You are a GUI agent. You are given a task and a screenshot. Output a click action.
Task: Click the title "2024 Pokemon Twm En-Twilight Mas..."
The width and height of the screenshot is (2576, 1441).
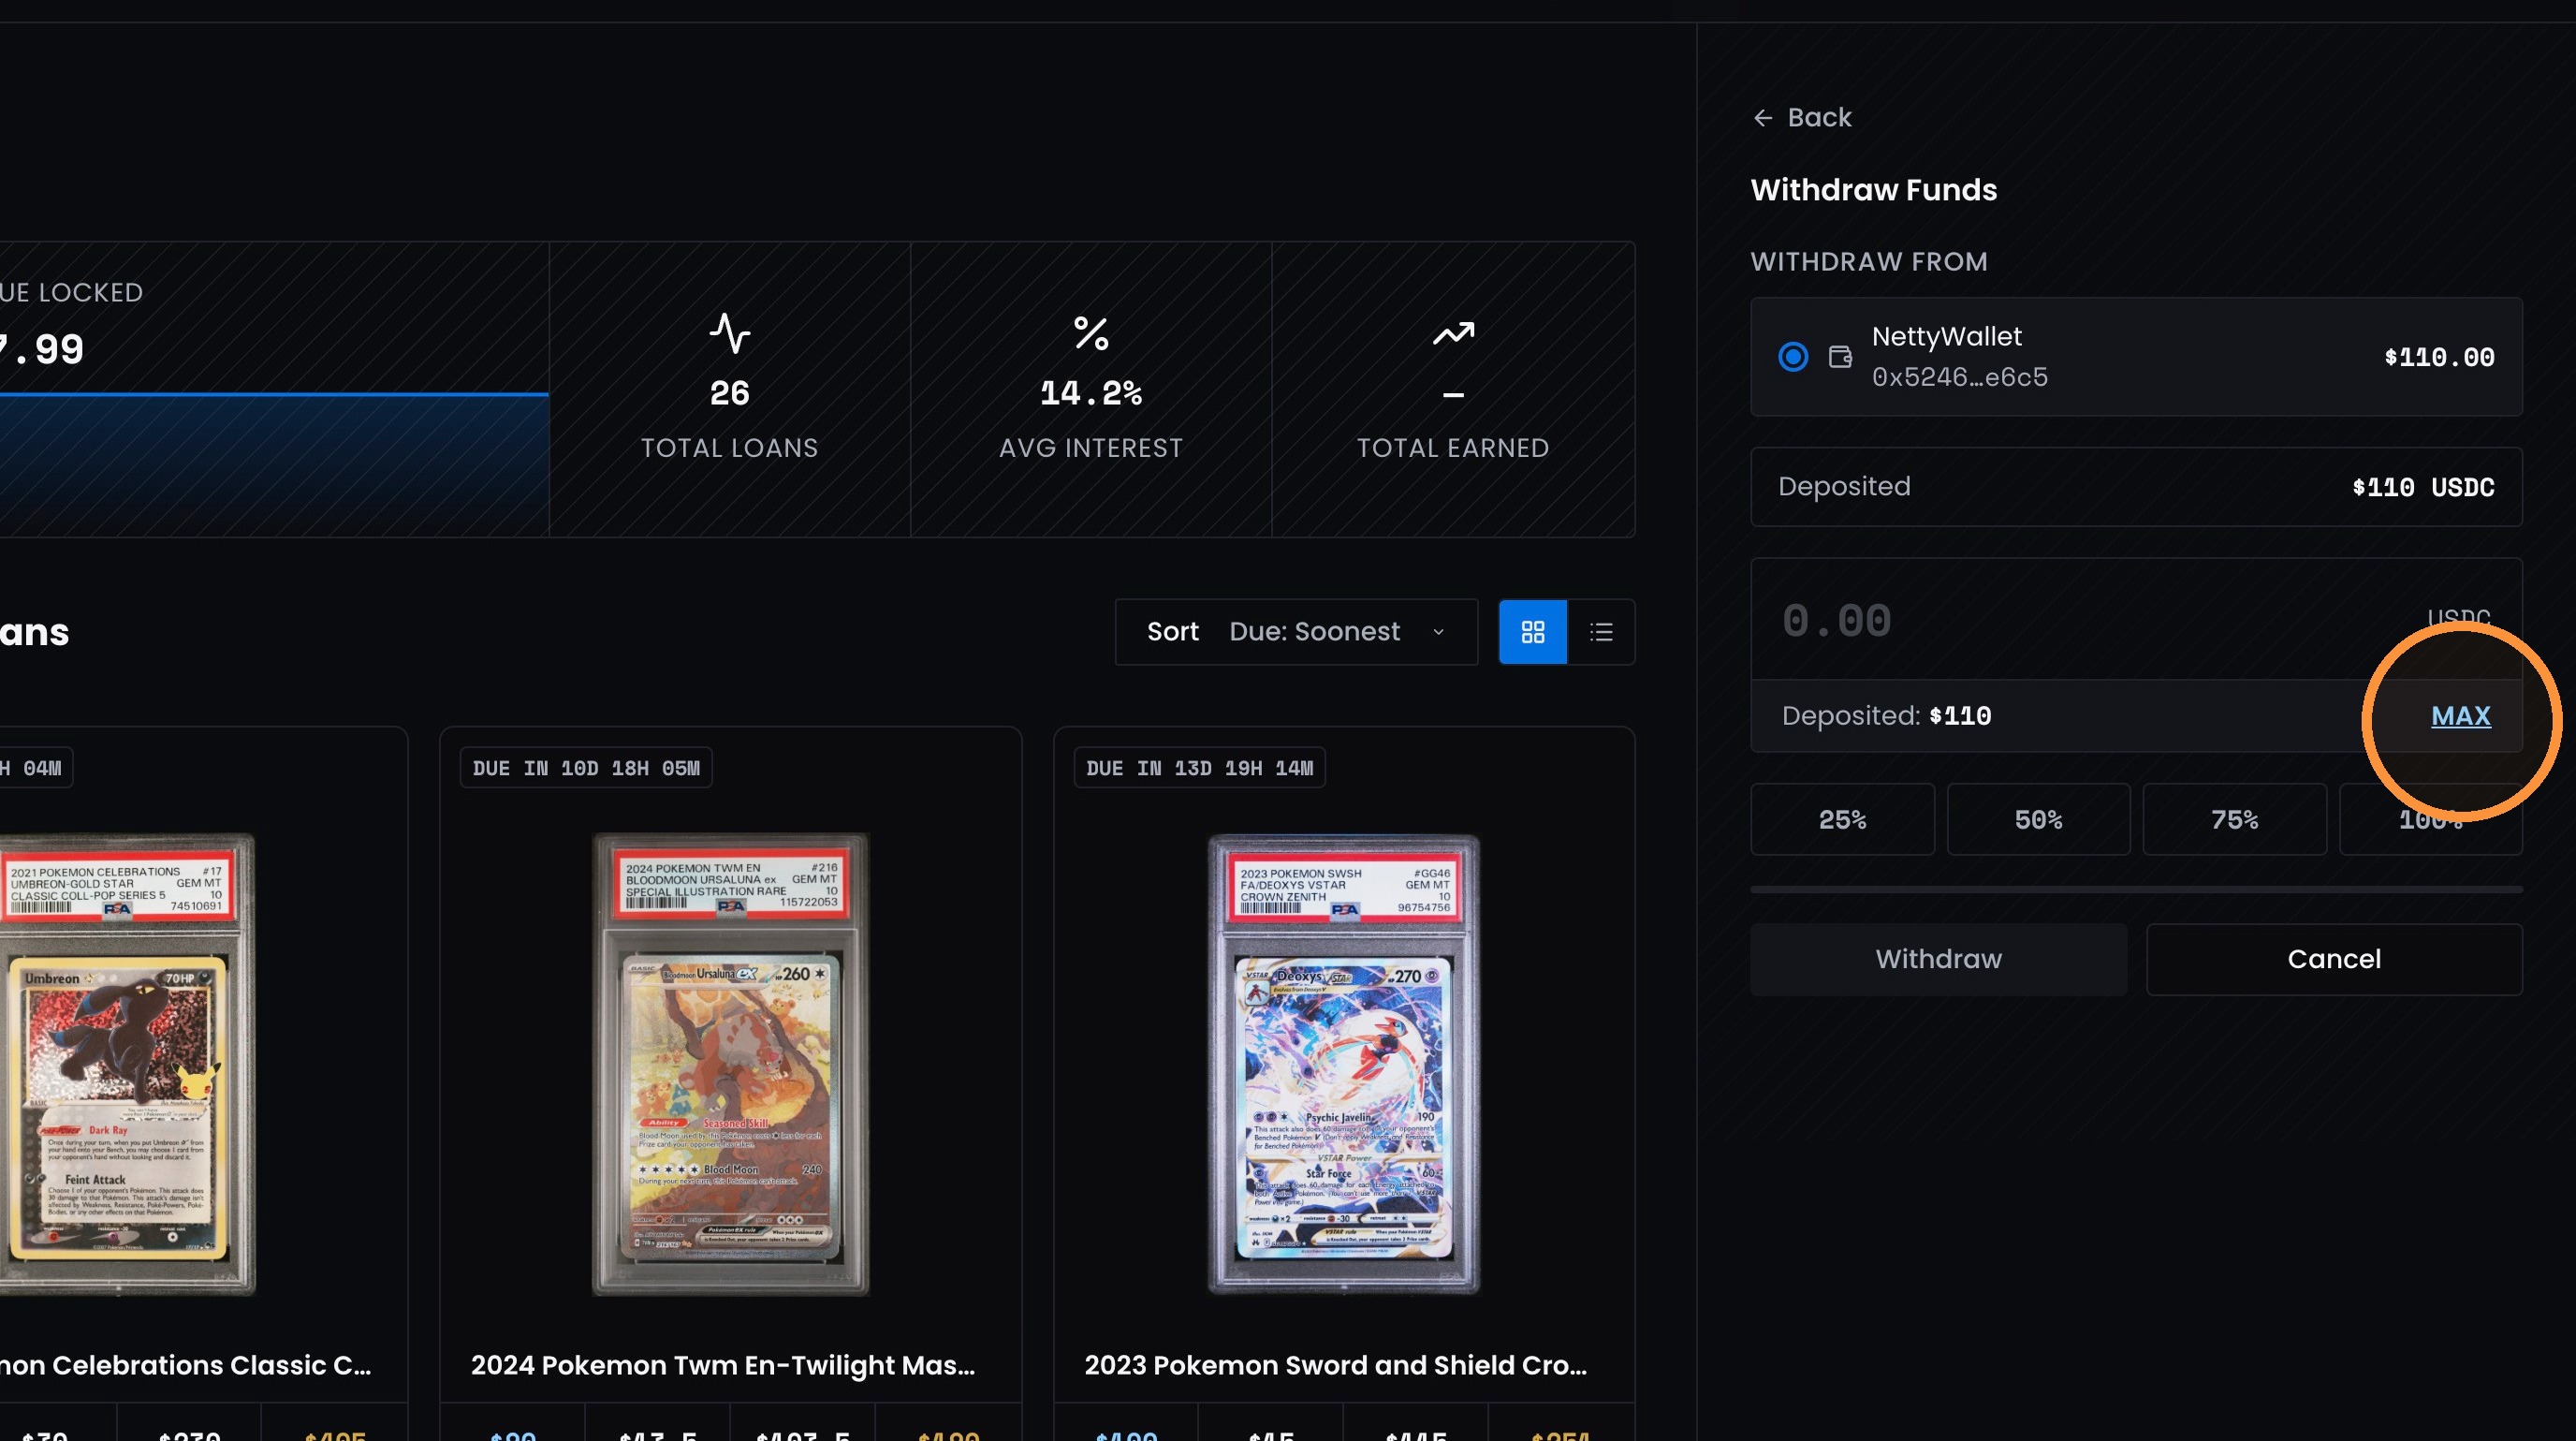click(x=723, y=1365)
